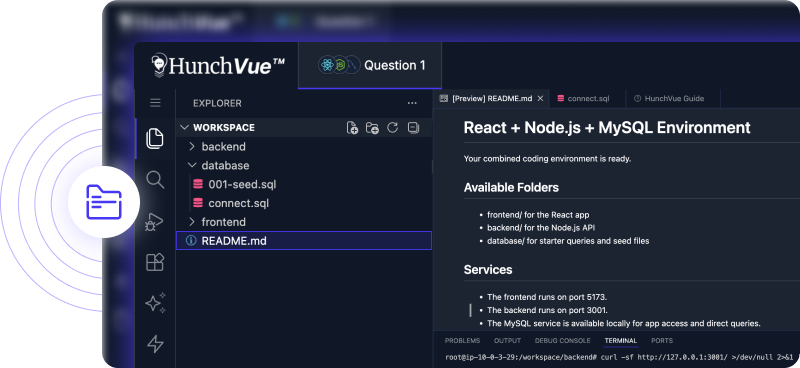This screenshot has height=368, width=800.
Task: Click the round folder icon badge on left
Action: pyautogui.click(x=104, y=202)
